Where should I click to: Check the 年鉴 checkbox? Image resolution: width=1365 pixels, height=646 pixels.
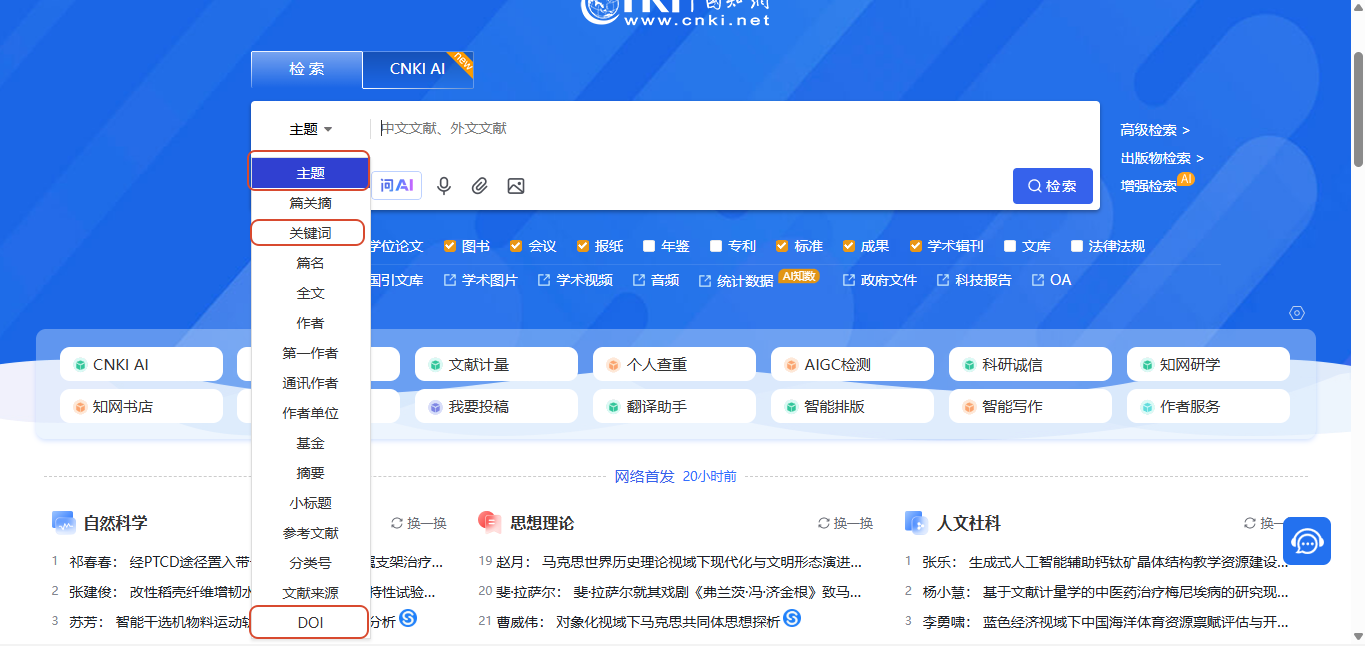[x=650, y=246]
